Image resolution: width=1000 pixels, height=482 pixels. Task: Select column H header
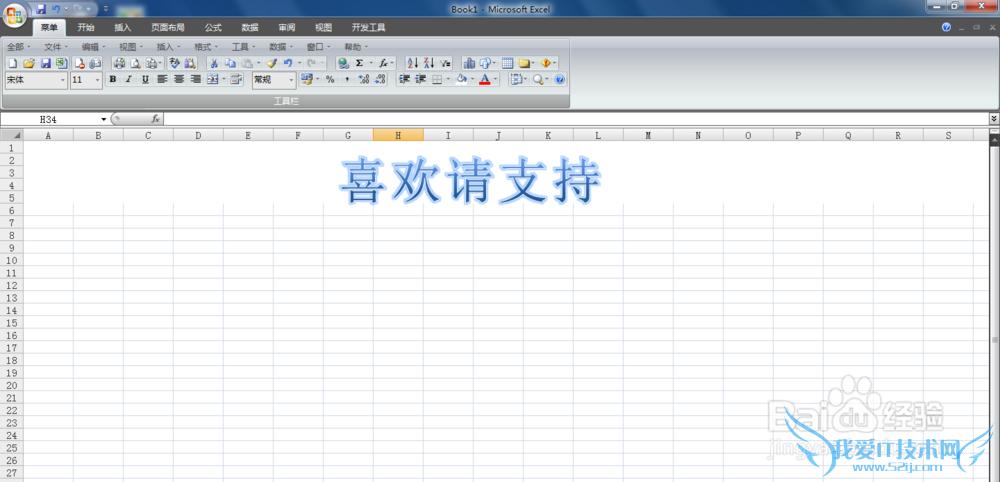398,135
